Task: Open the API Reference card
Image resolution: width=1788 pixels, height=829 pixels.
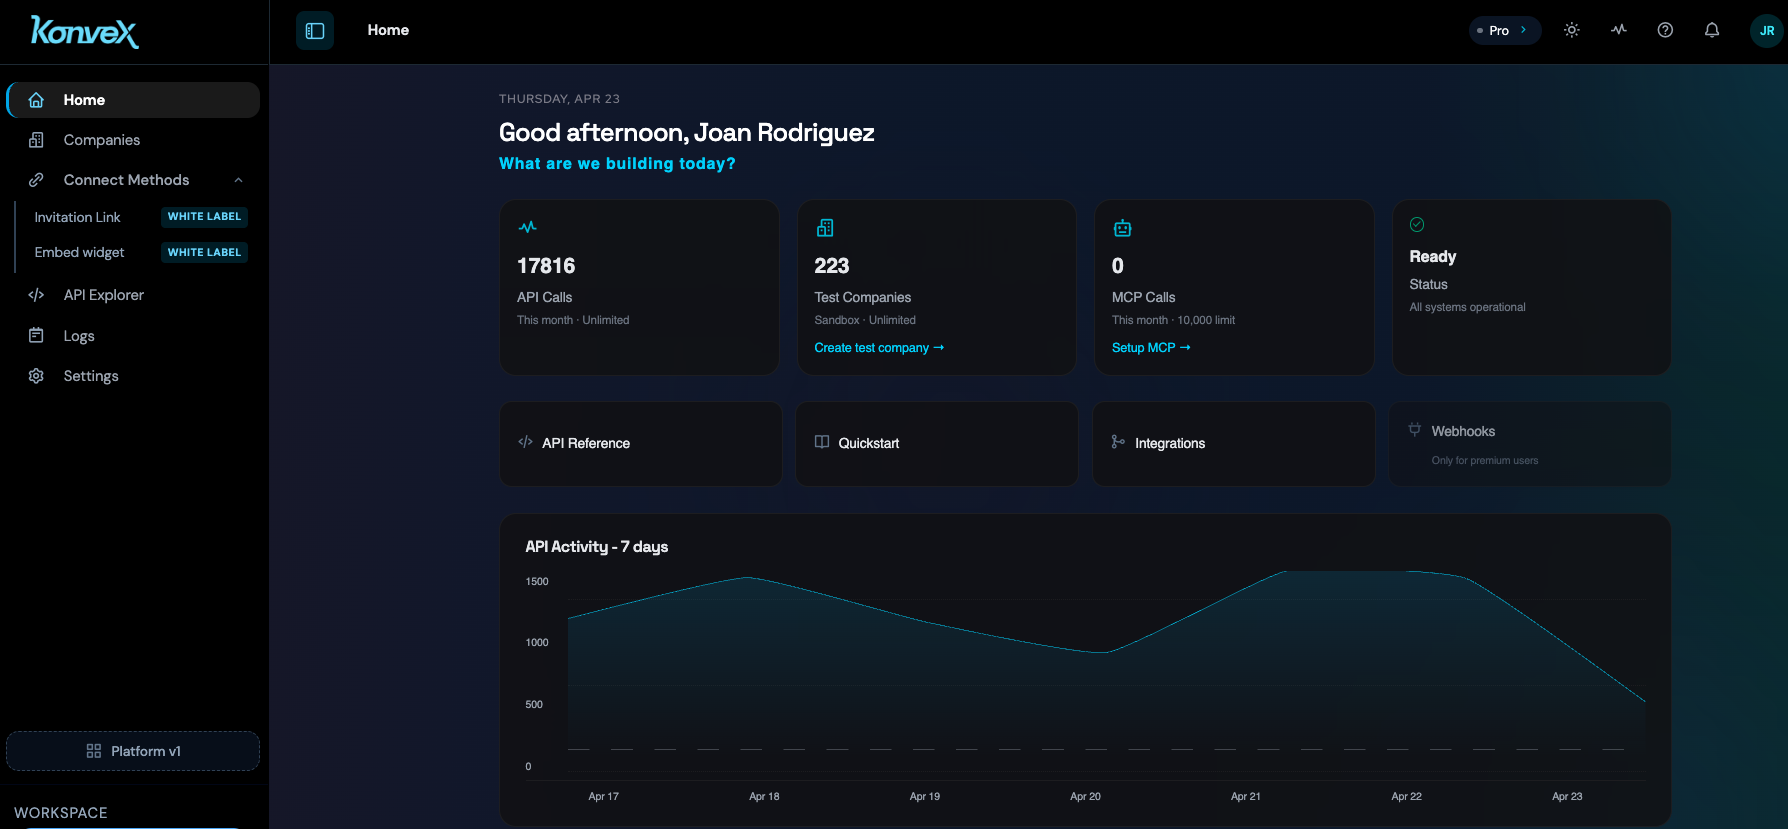Action: point(641,444)
